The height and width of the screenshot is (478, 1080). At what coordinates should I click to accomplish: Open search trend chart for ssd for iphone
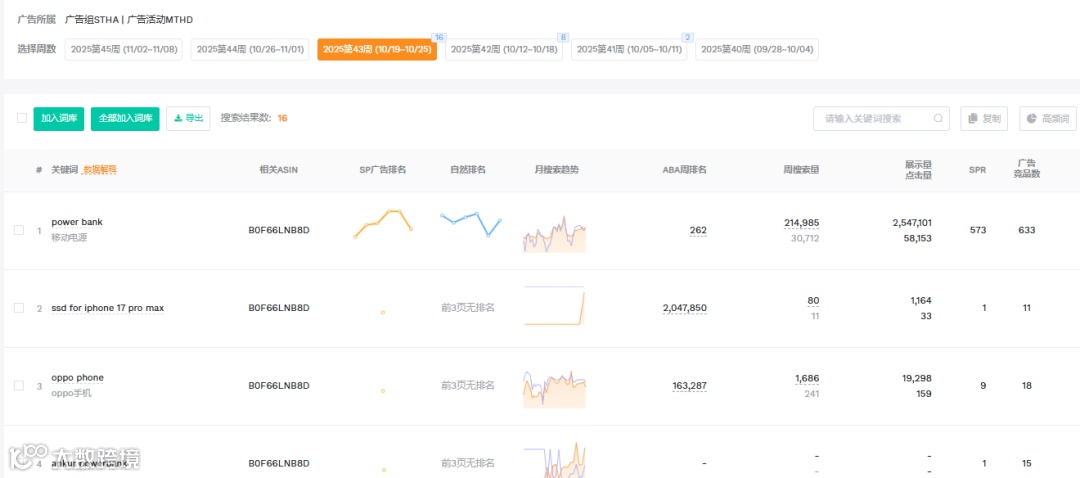(555, 306)
